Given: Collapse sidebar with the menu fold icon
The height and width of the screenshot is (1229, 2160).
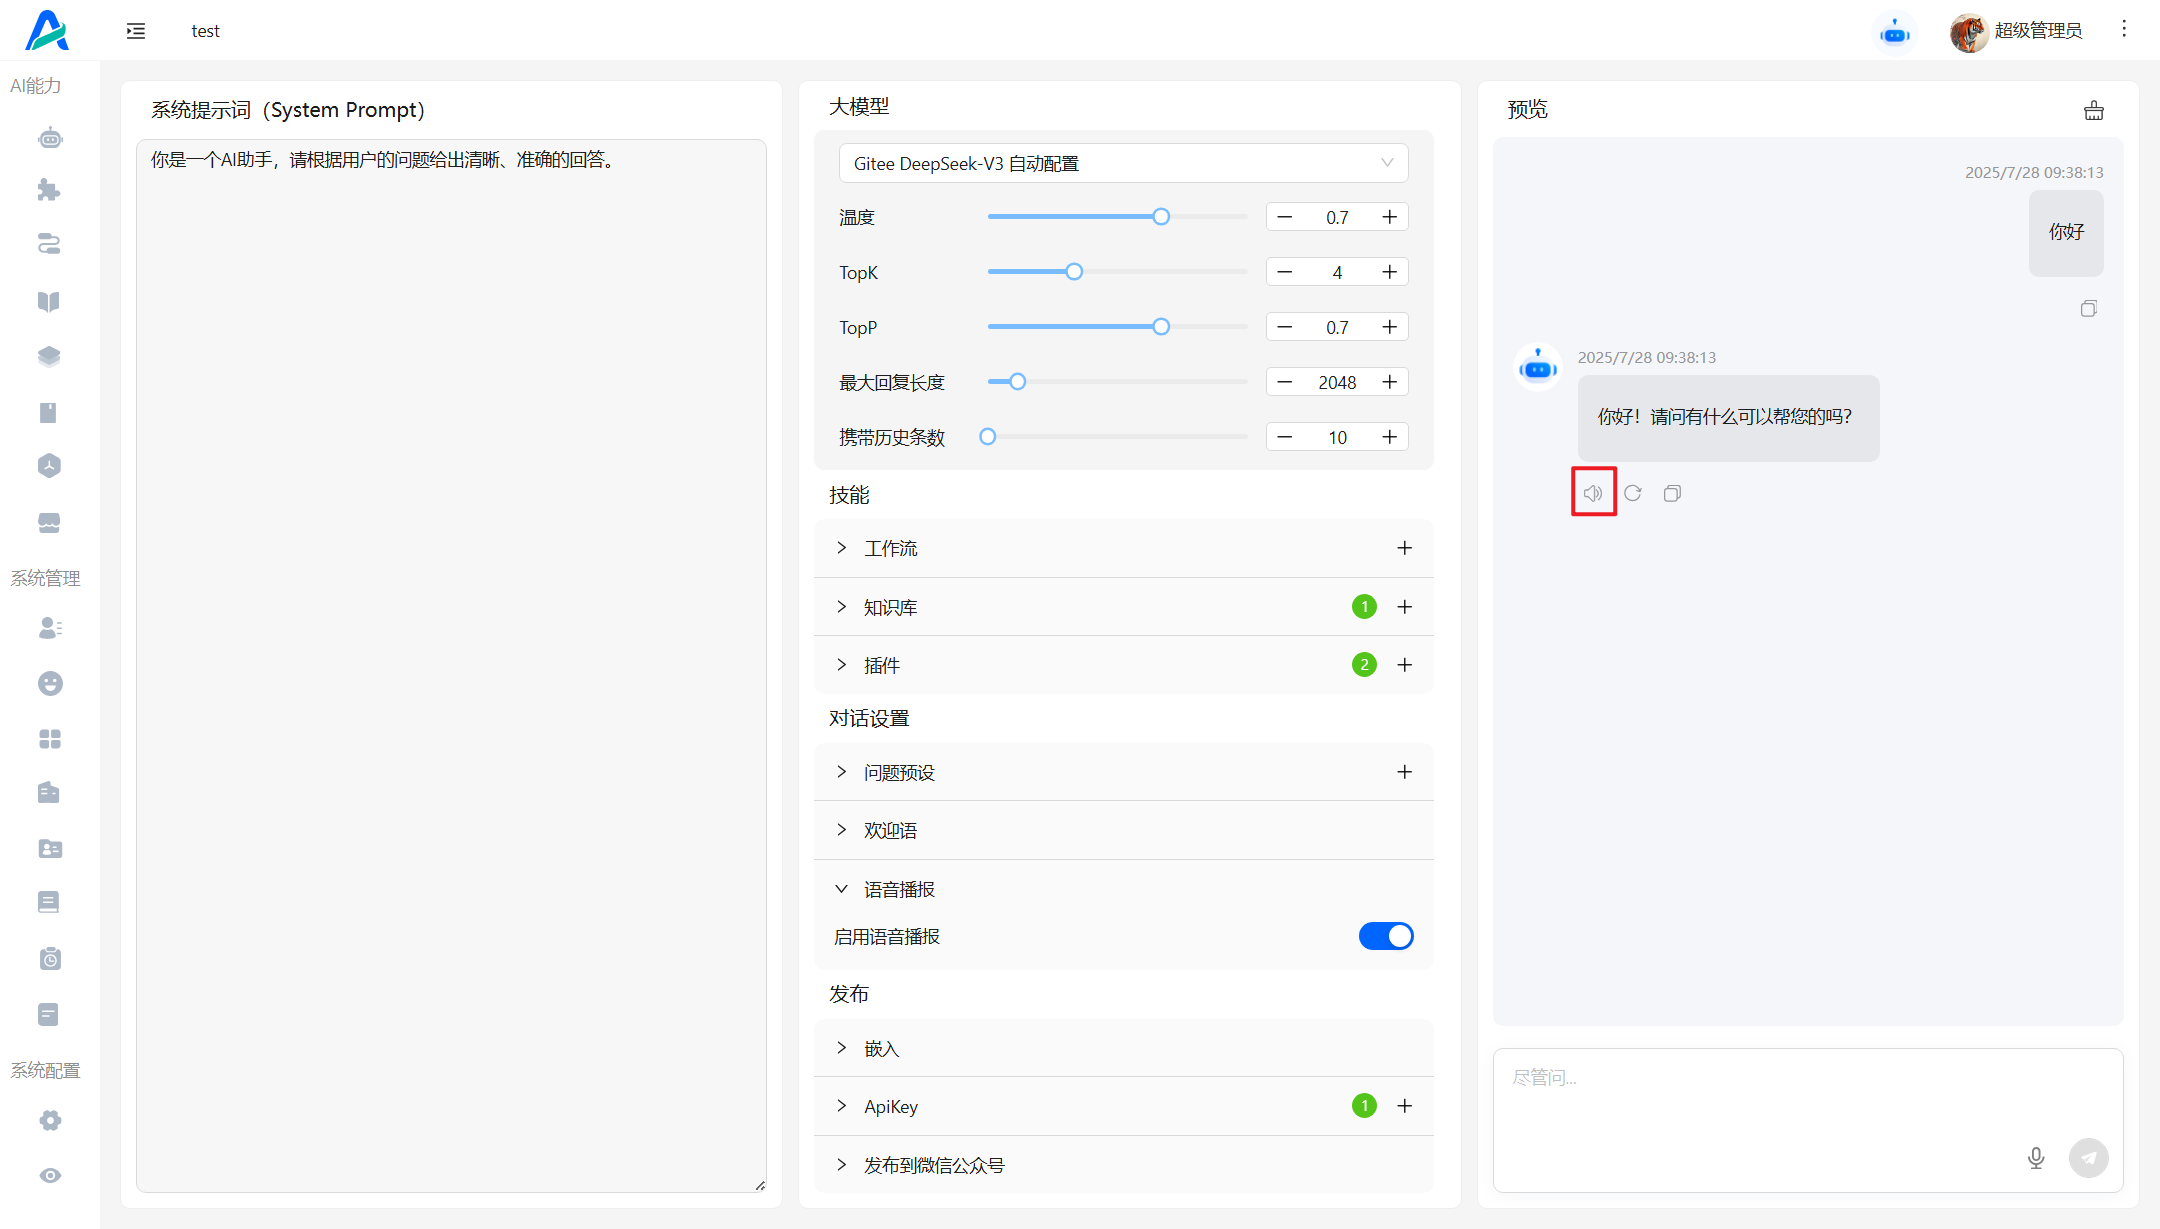Looking at the screenshot, I should 136,31.
